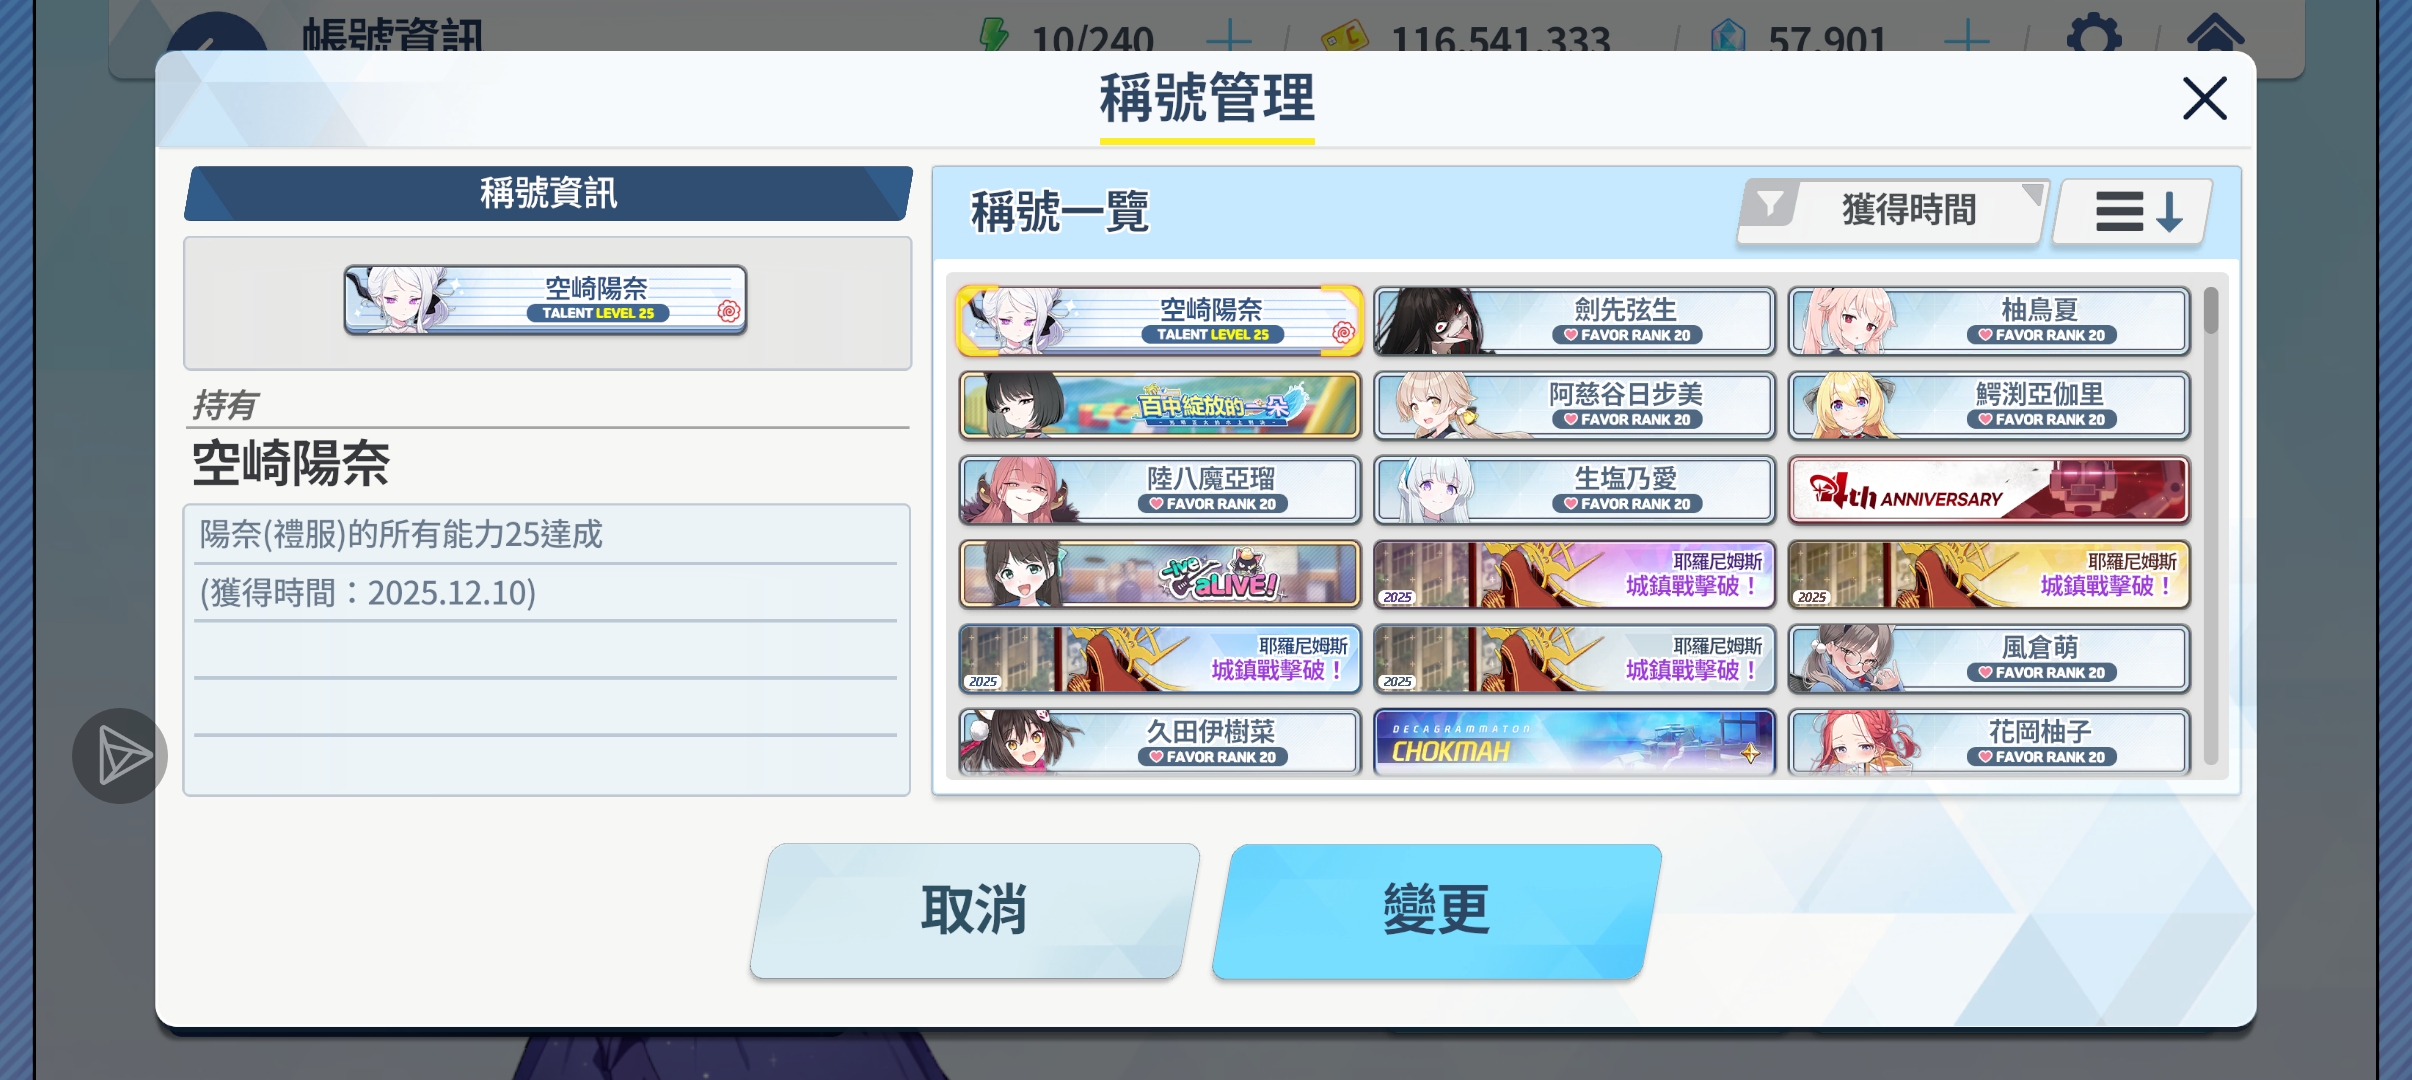The height and width of the screenshot is (1080, 2412).
Task: Select the 鰐渕亞伽里 title badge
Action: tap(1989, 405)
